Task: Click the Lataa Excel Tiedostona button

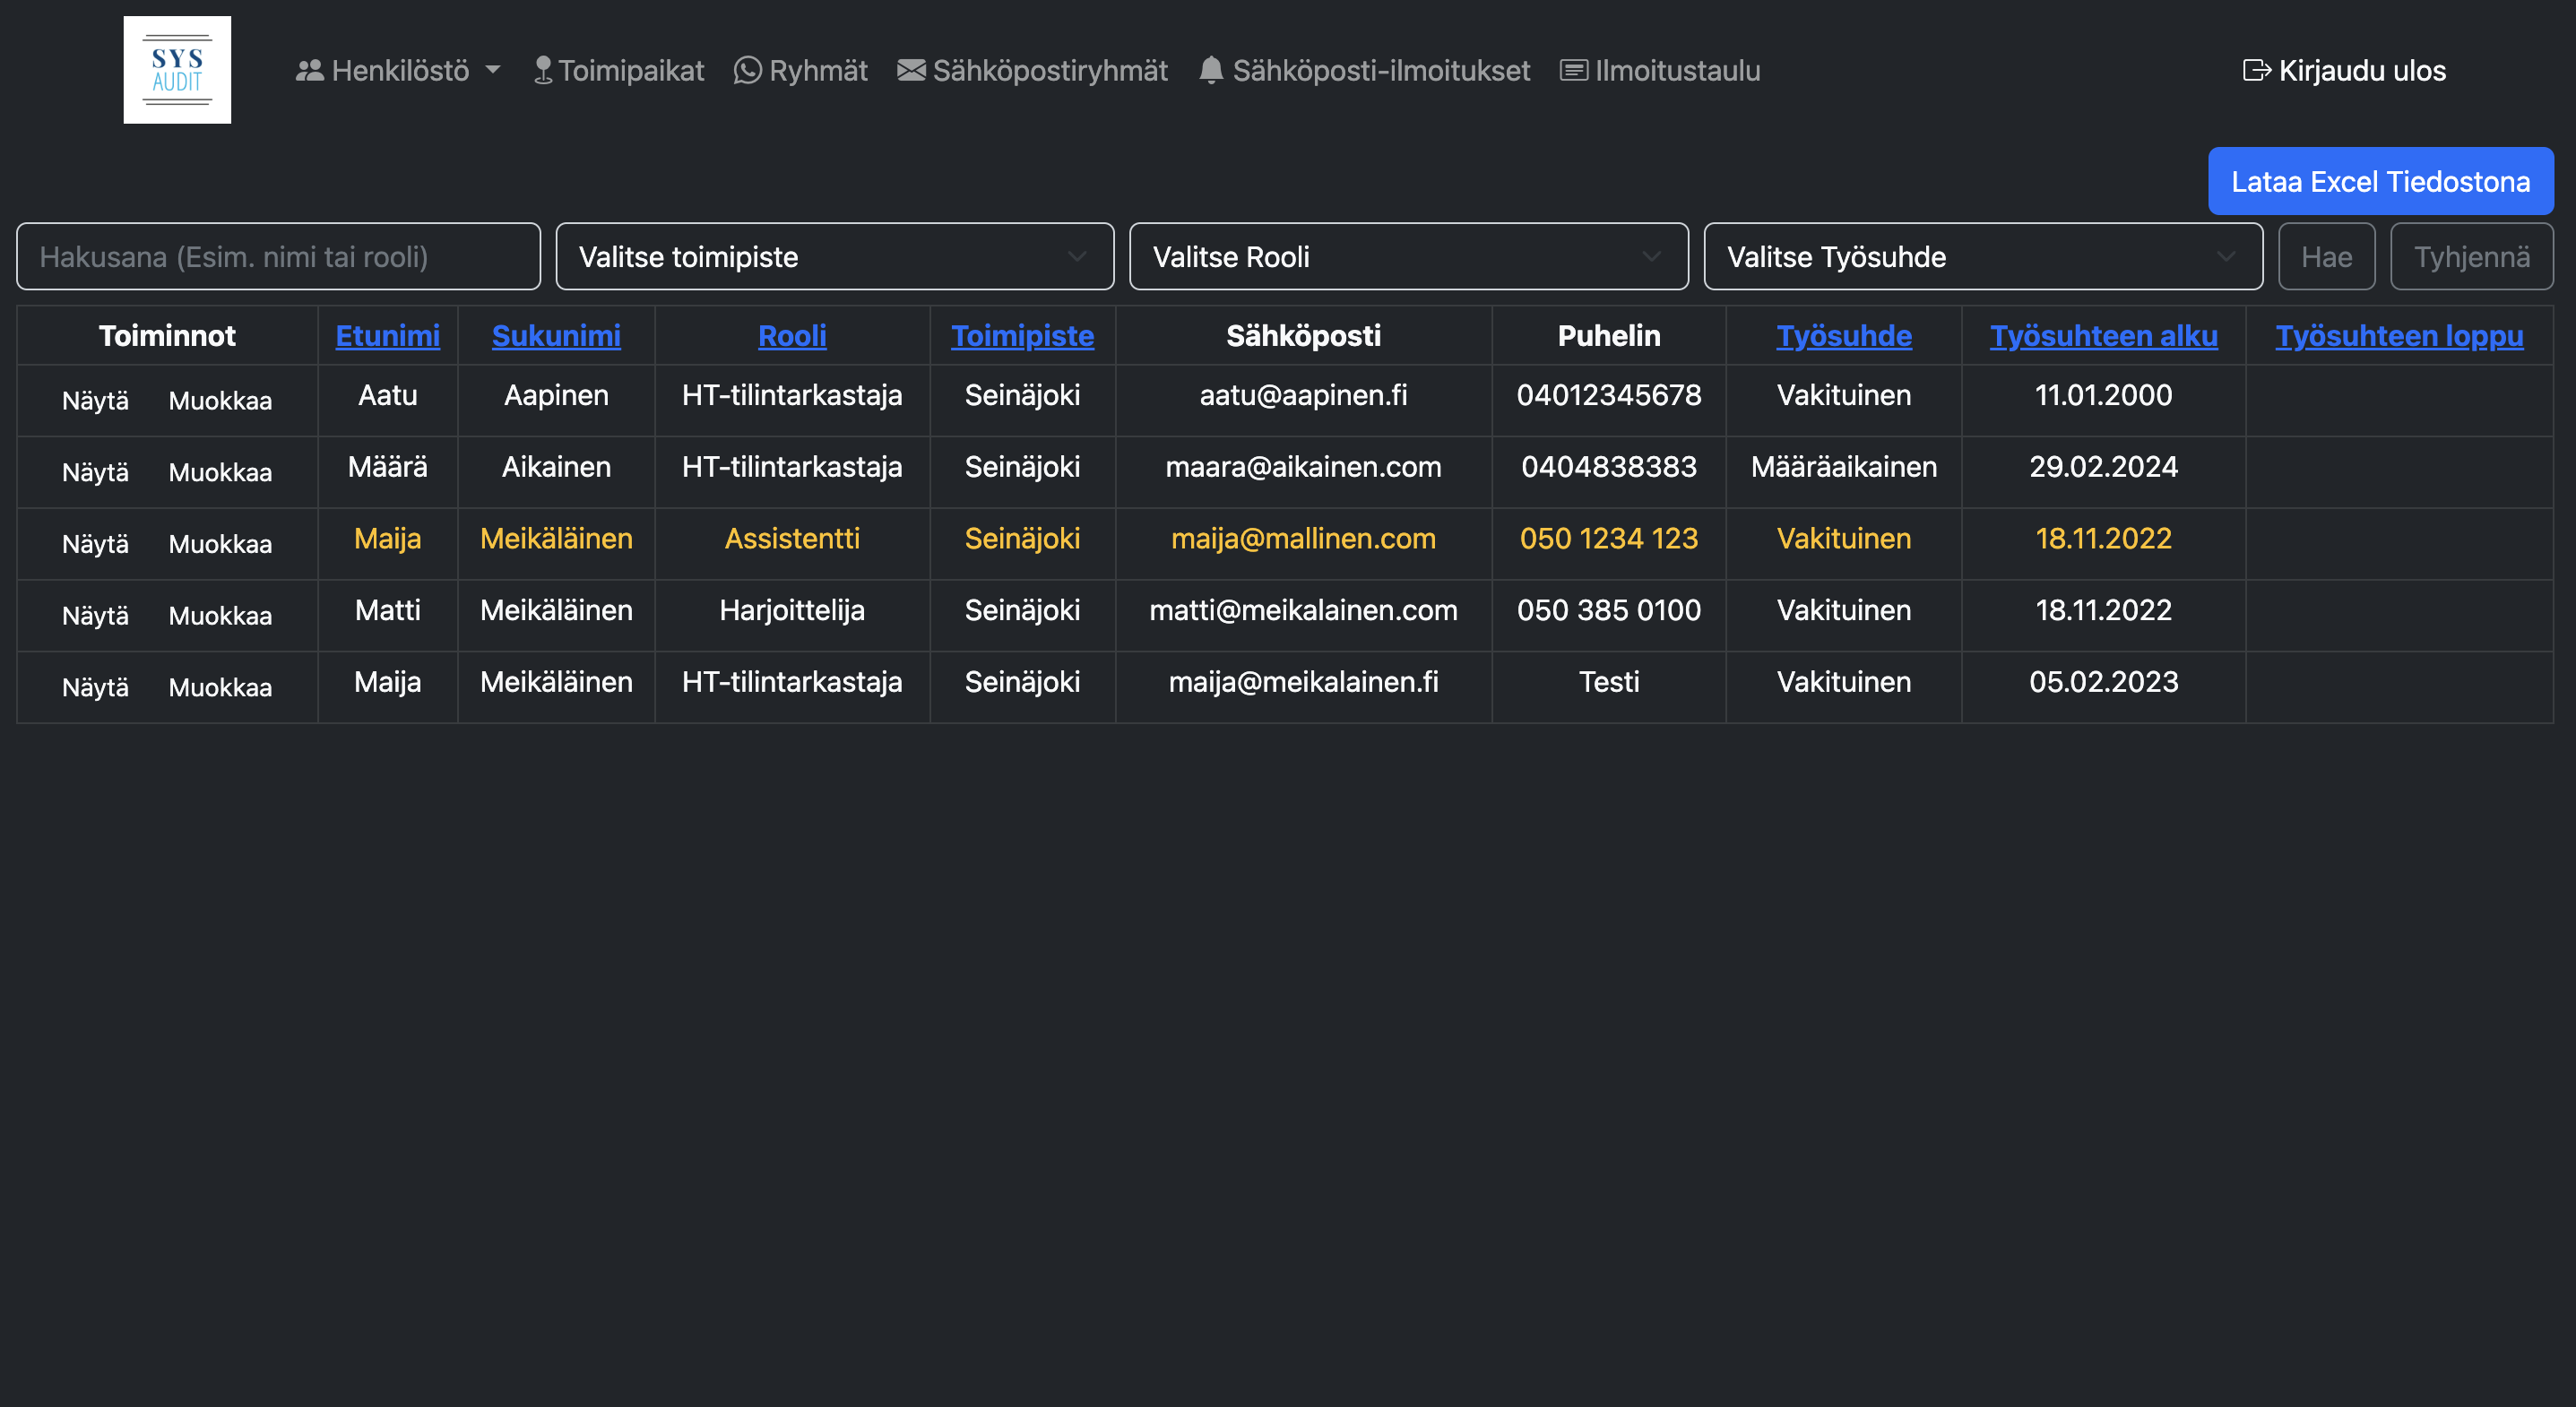Action: (x=2380, y=181)
